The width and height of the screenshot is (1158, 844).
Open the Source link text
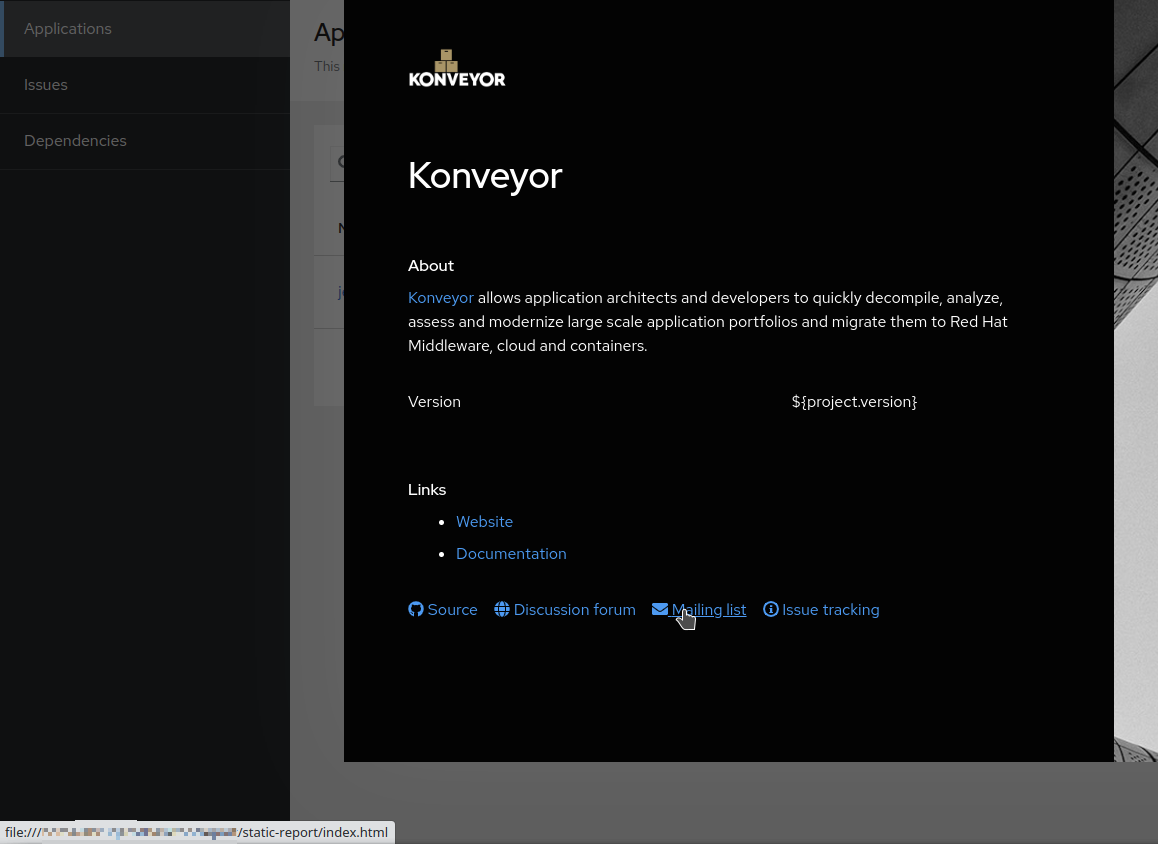[452, 610]
